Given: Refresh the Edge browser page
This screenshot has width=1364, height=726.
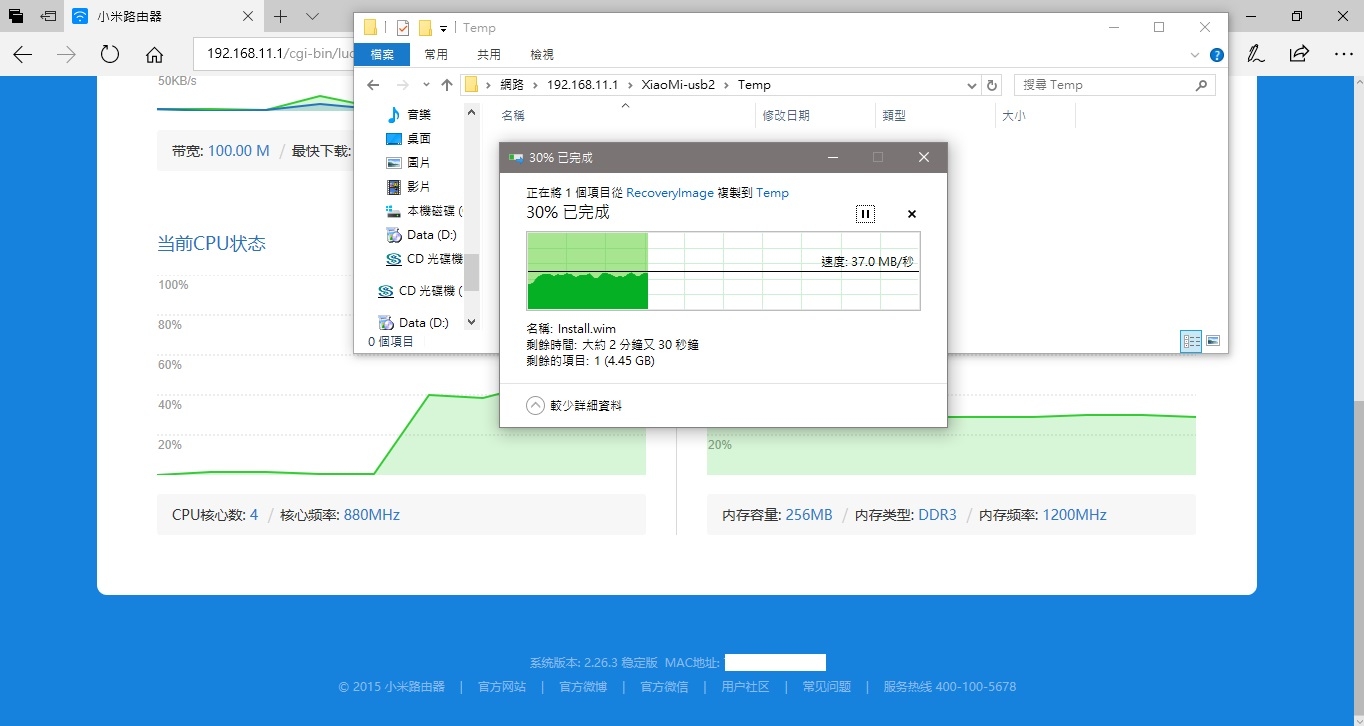Looking at the screenshot, I should 110,54.
